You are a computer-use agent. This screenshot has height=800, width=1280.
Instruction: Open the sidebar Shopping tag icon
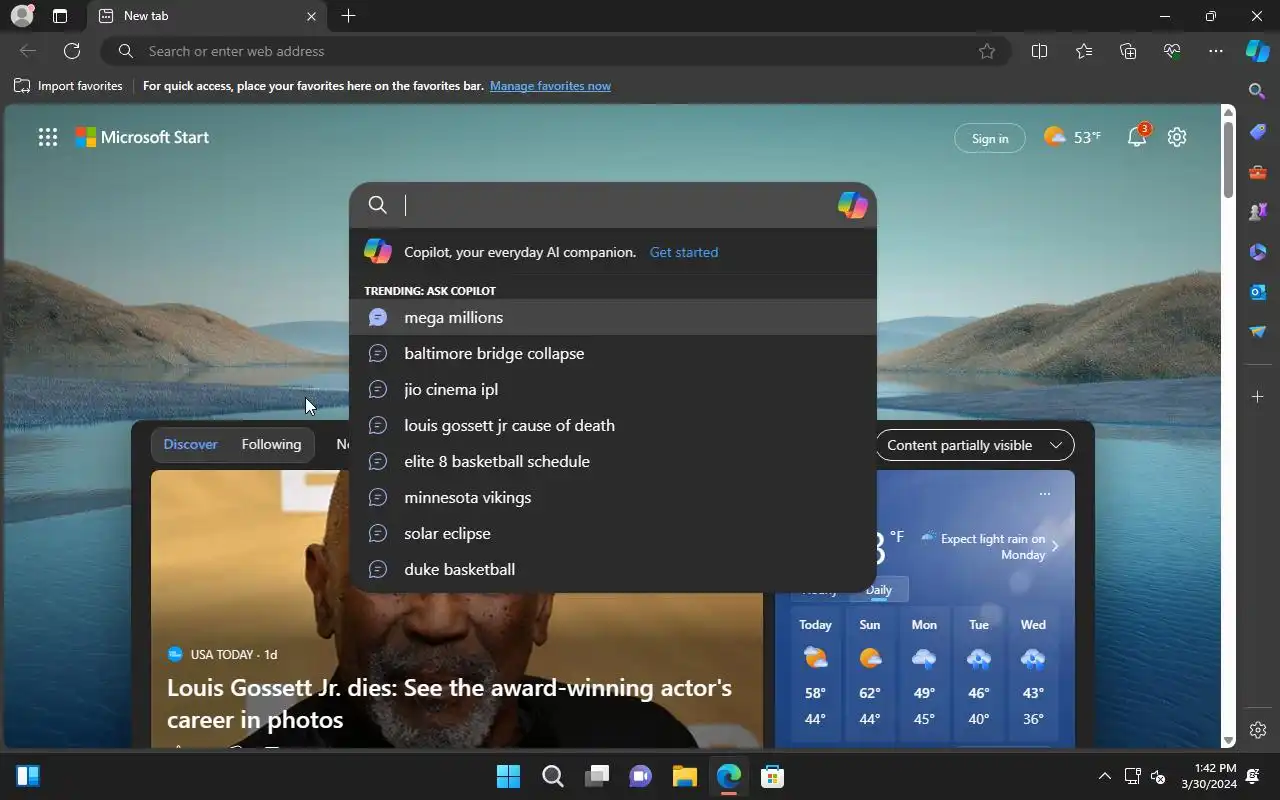(1258, 131)
